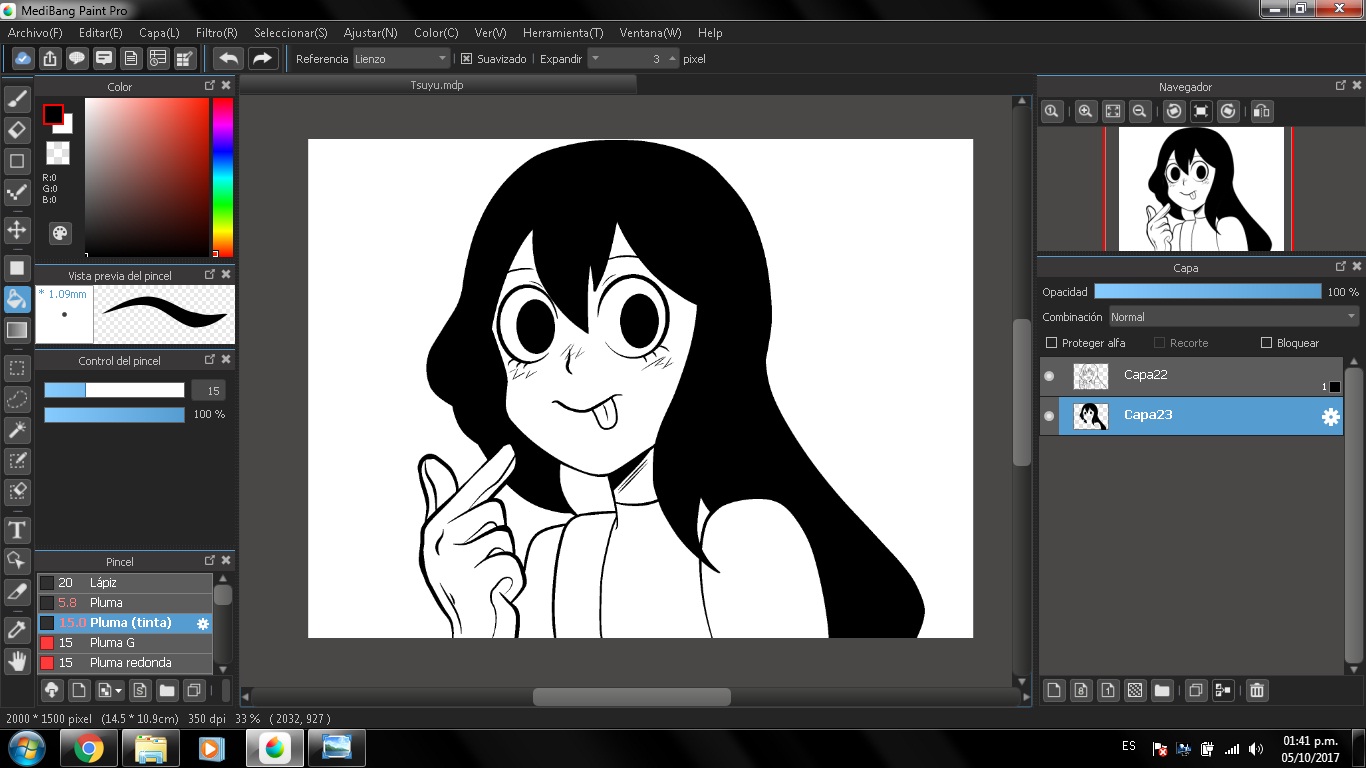This screenshot has height=768, width=1366.
Task: Select the rectangular Selection tool
Action: (17, 368)
